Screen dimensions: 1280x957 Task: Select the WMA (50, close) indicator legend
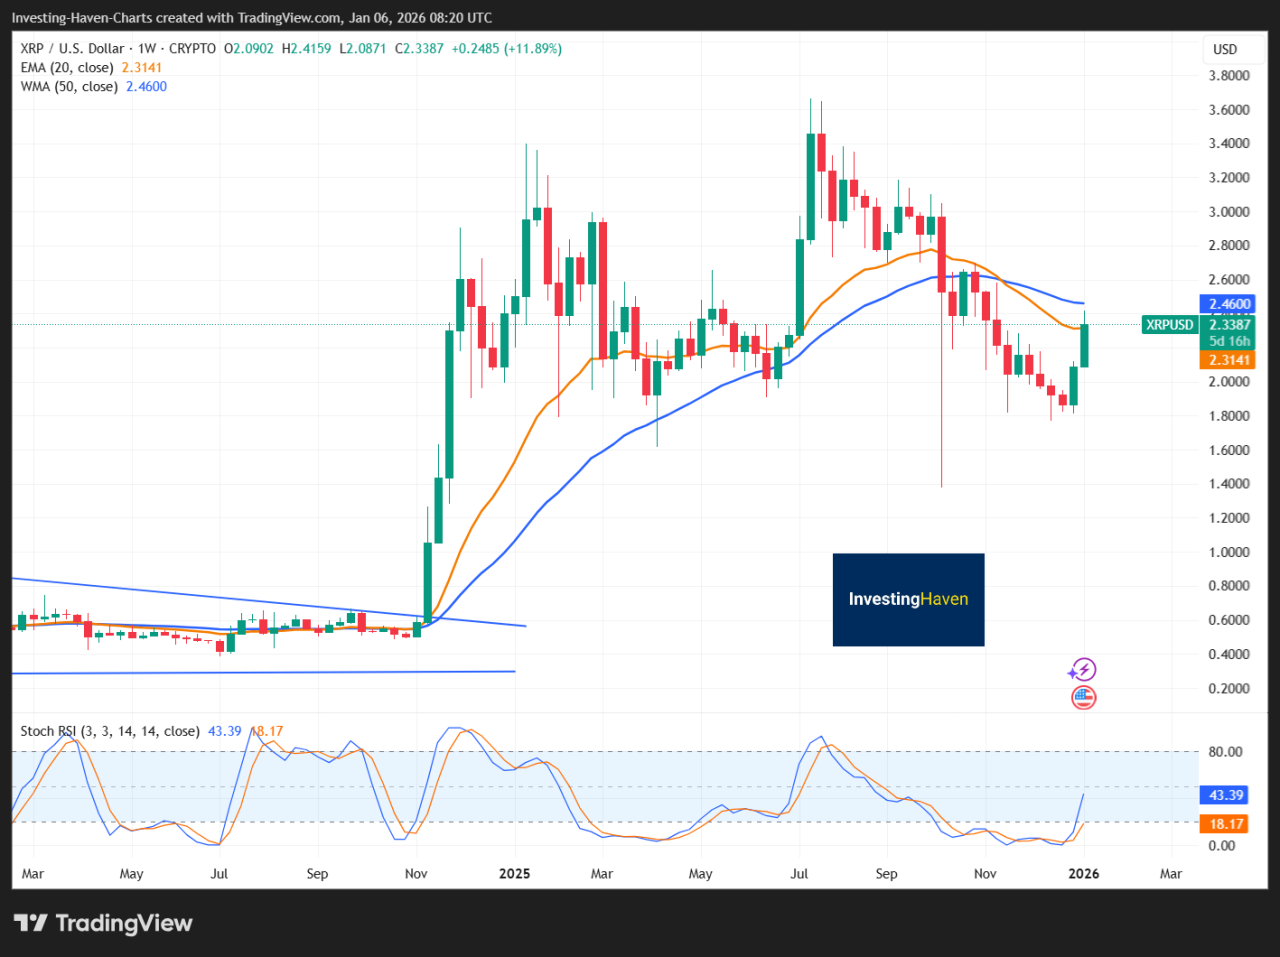coord(70,86)
